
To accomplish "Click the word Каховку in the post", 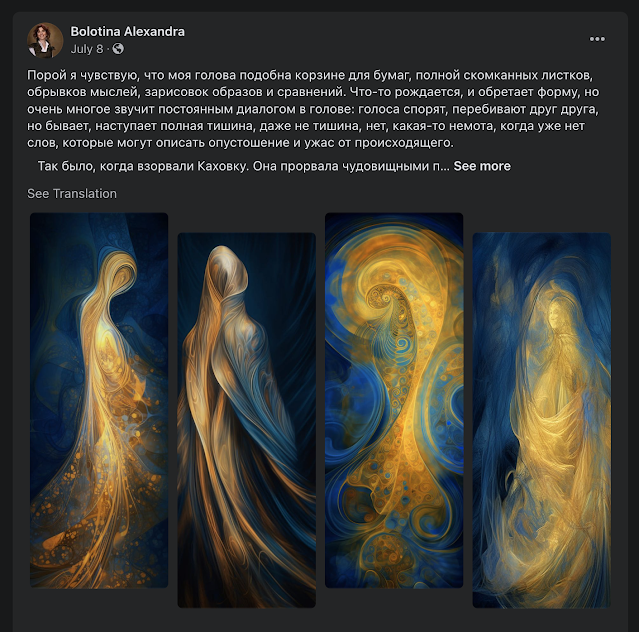I will (223, 166).
